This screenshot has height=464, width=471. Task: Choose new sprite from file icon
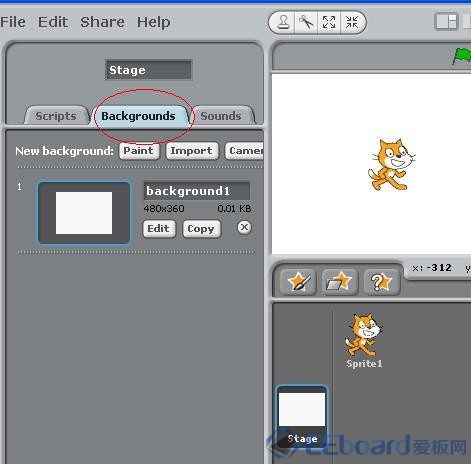click(x=340, y=282)
